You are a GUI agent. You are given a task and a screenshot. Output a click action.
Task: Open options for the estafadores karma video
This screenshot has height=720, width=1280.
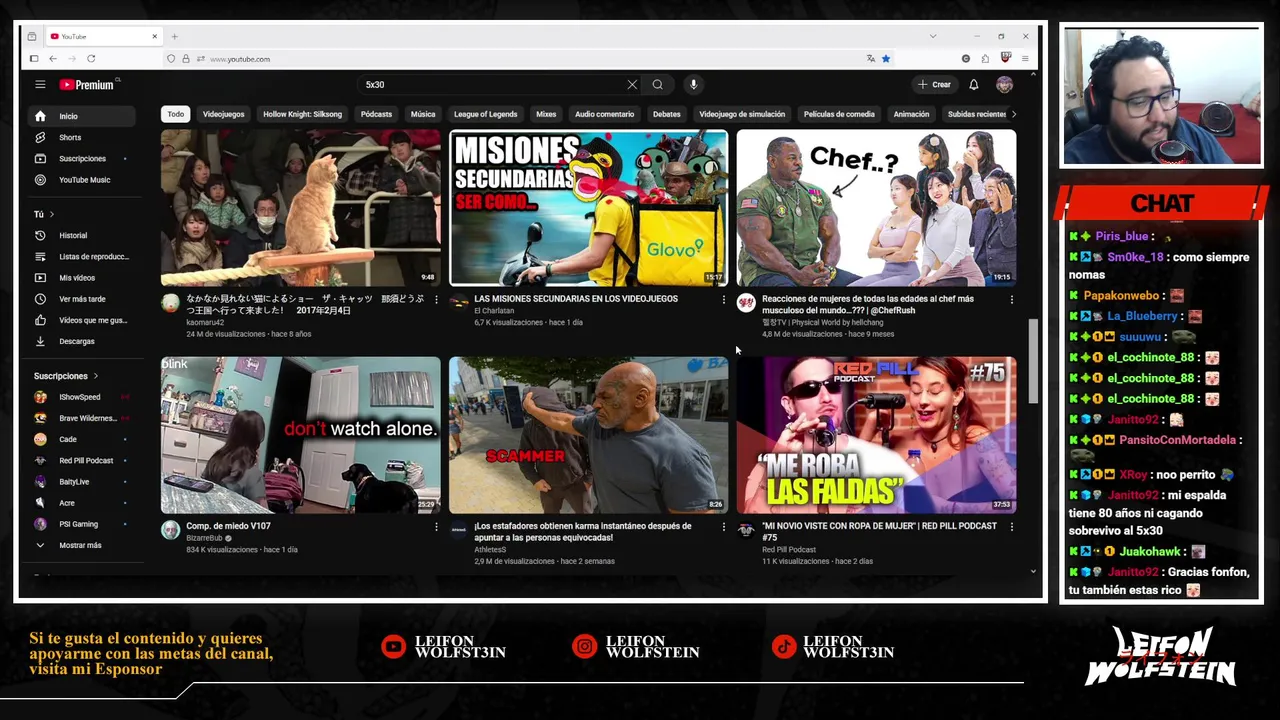tap(724, 526)
